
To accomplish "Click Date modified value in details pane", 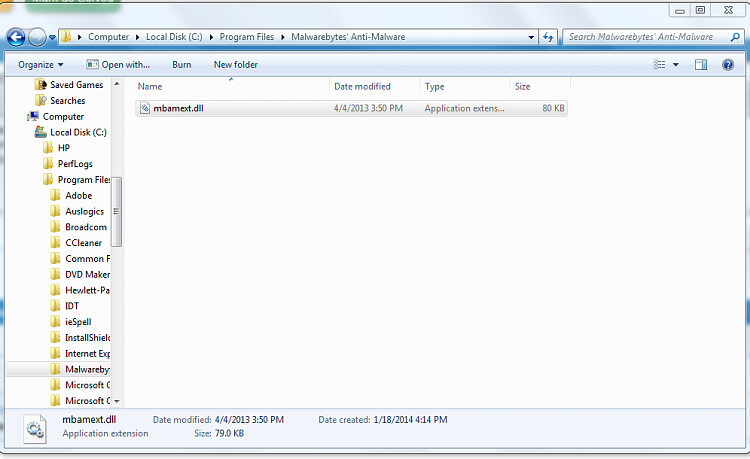I will click(x=249, y=419).
